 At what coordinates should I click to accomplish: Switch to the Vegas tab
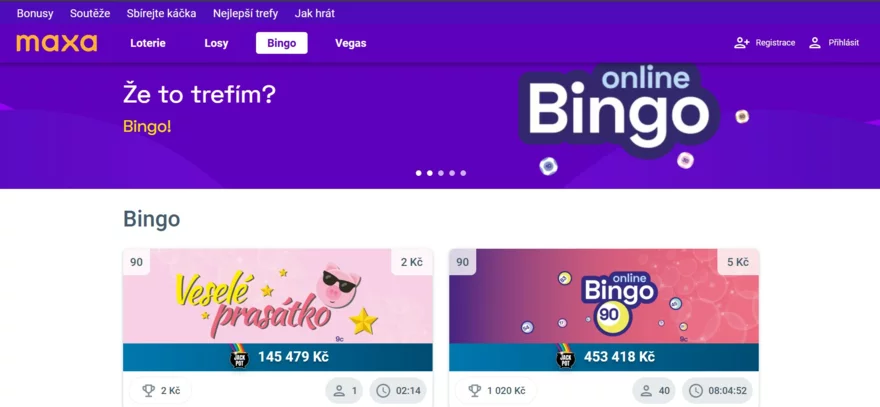pyautogui.click(x=351, y=43)
